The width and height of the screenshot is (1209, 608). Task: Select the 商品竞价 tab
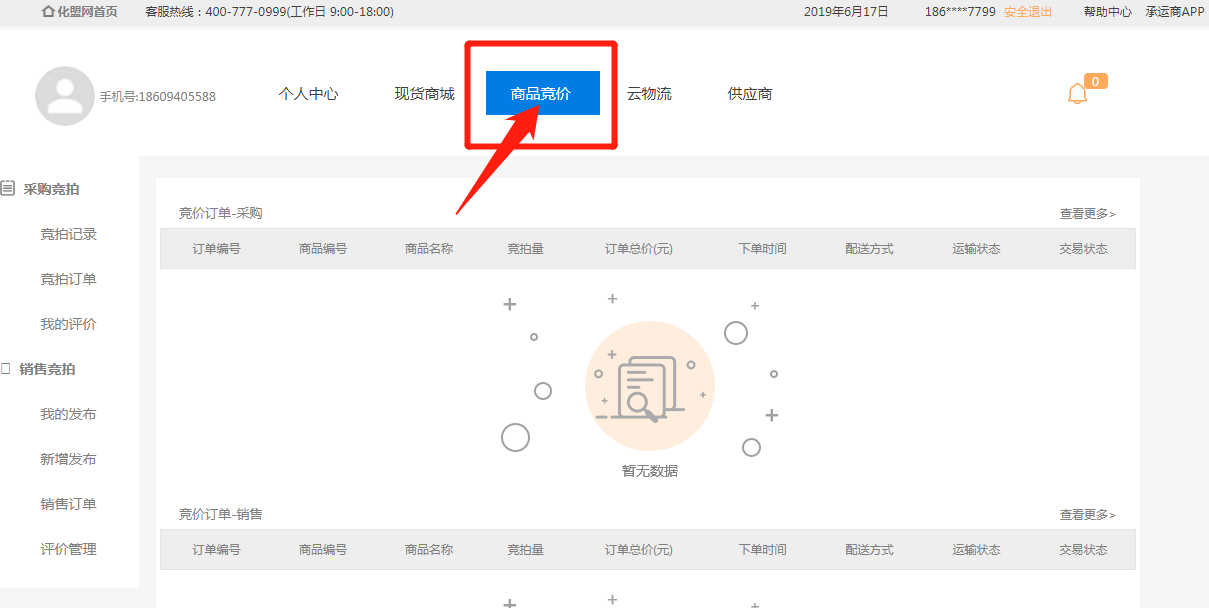pyautogui.click(x=543, y=93)
